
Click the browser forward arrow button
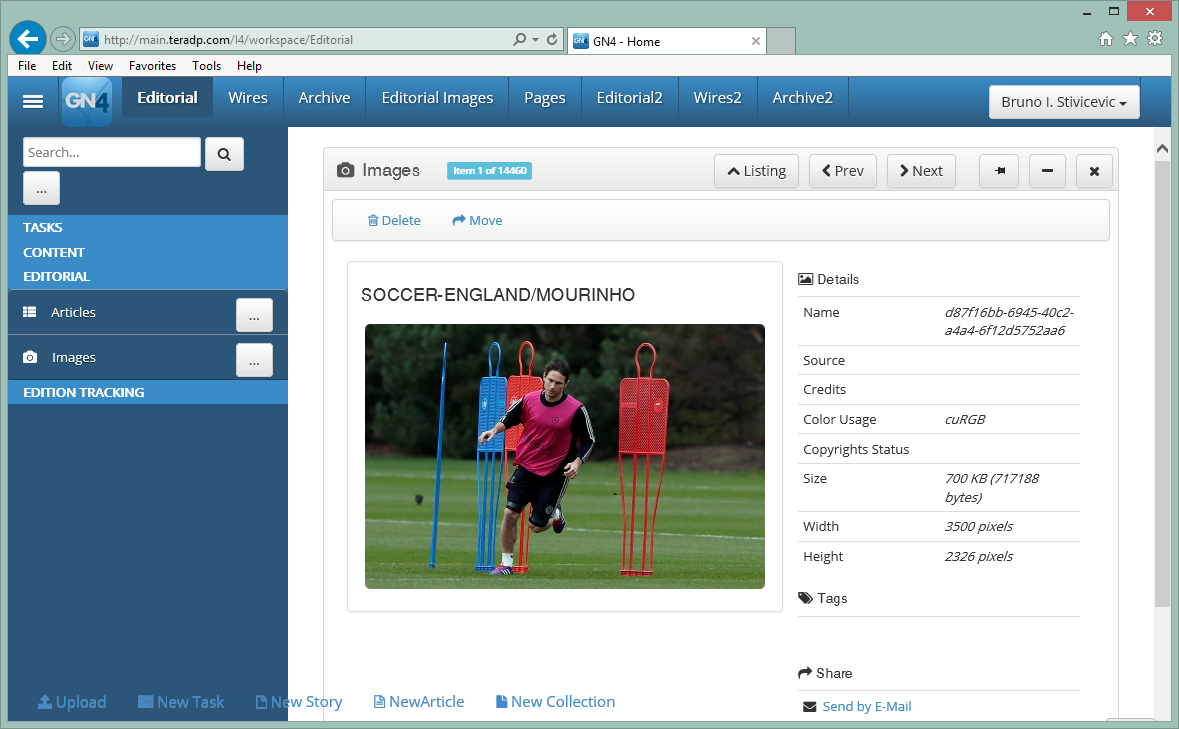pos(63,39)
